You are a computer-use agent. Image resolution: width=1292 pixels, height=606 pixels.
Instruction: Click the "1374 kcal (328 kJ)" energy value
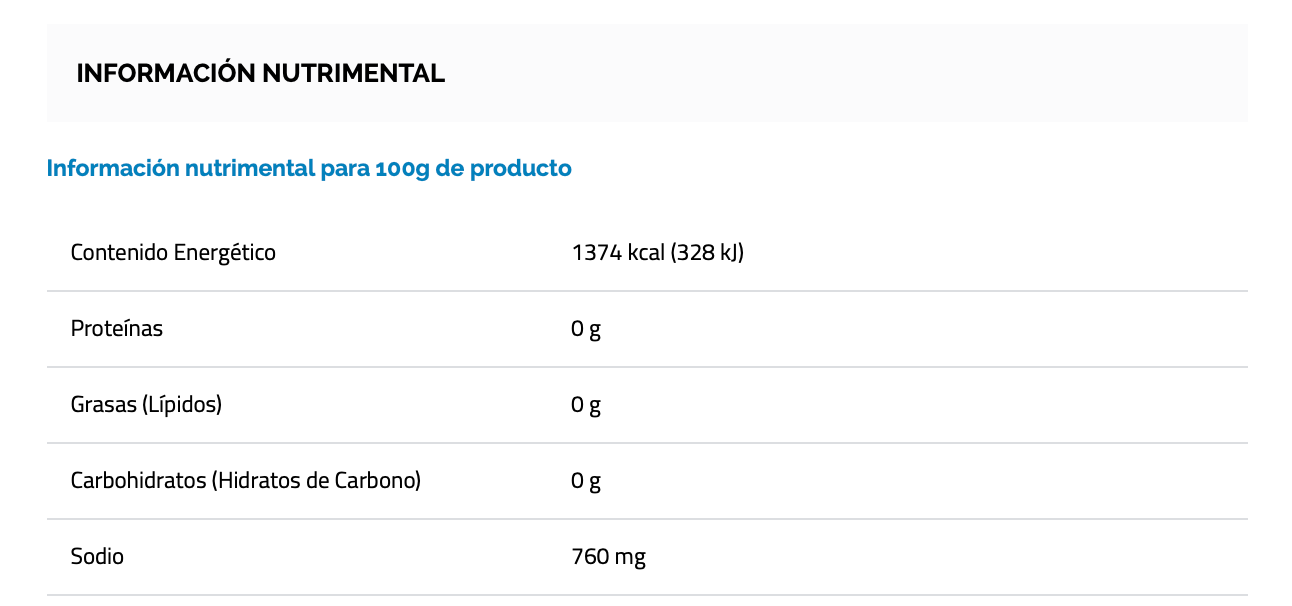tap(657, 253)
